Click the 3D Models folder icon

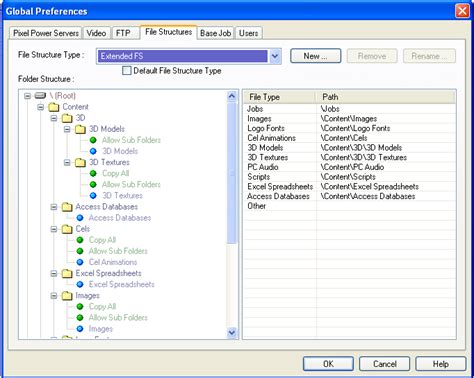coord(80,129)
